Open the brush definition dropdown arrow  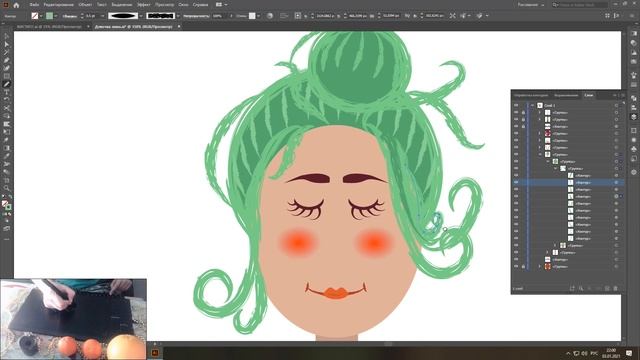pos(178,16)
